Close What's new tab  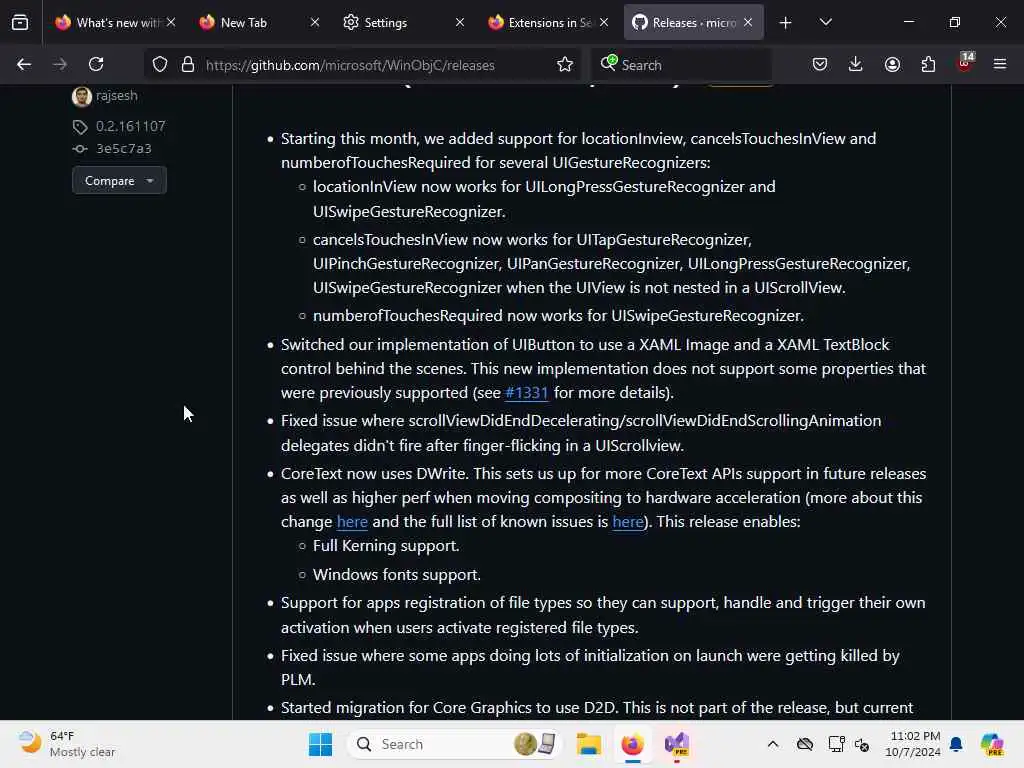pos(171,22)
